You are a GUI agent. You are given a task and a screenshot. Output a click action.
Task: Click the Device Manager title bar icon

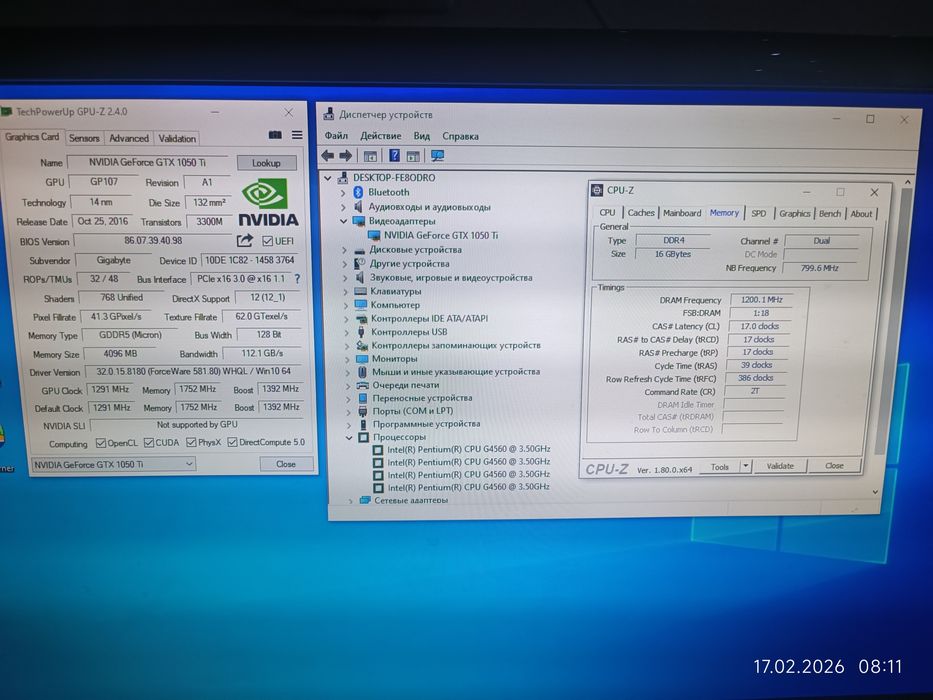coord(328,114)
